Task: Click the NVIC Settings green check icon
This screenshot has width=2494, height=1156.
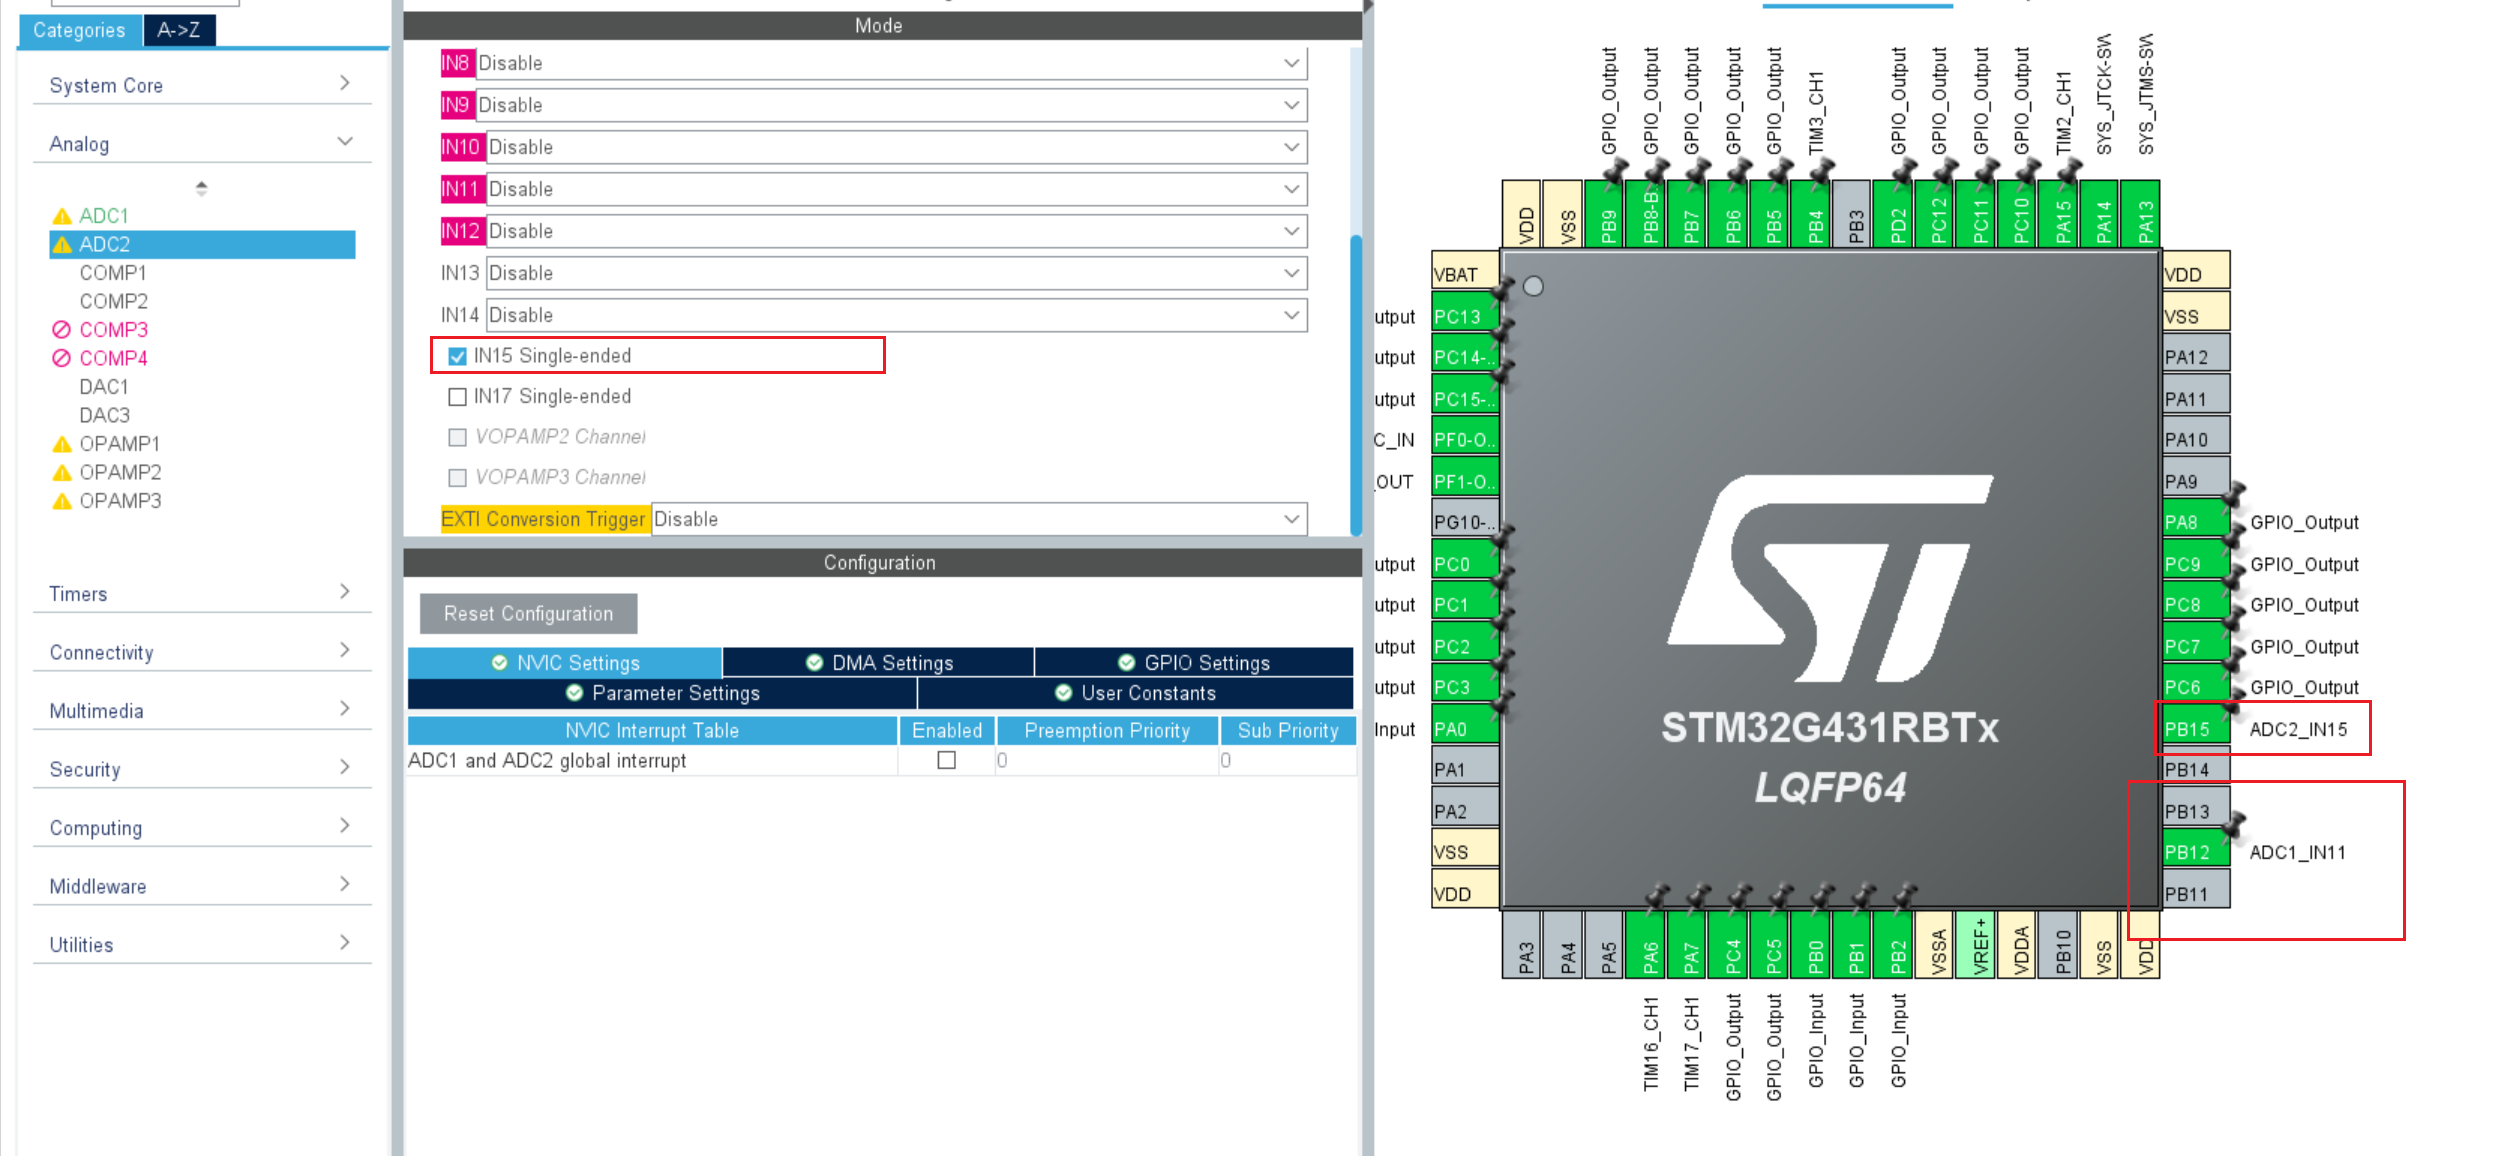Action: coord(499,663)
